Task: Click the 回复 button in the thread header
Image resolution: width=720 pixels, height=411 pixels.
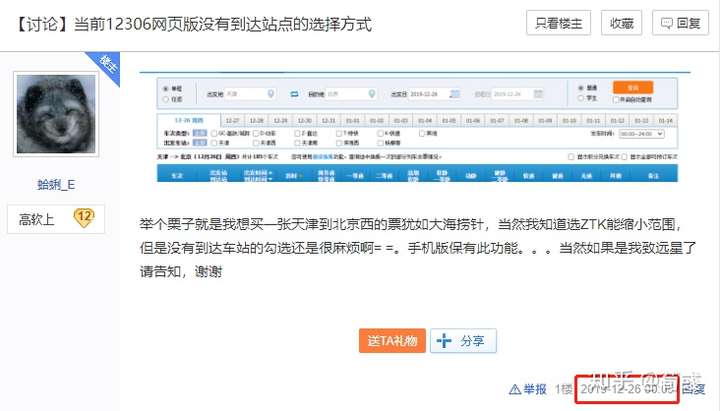Action: tap(681, 23)
